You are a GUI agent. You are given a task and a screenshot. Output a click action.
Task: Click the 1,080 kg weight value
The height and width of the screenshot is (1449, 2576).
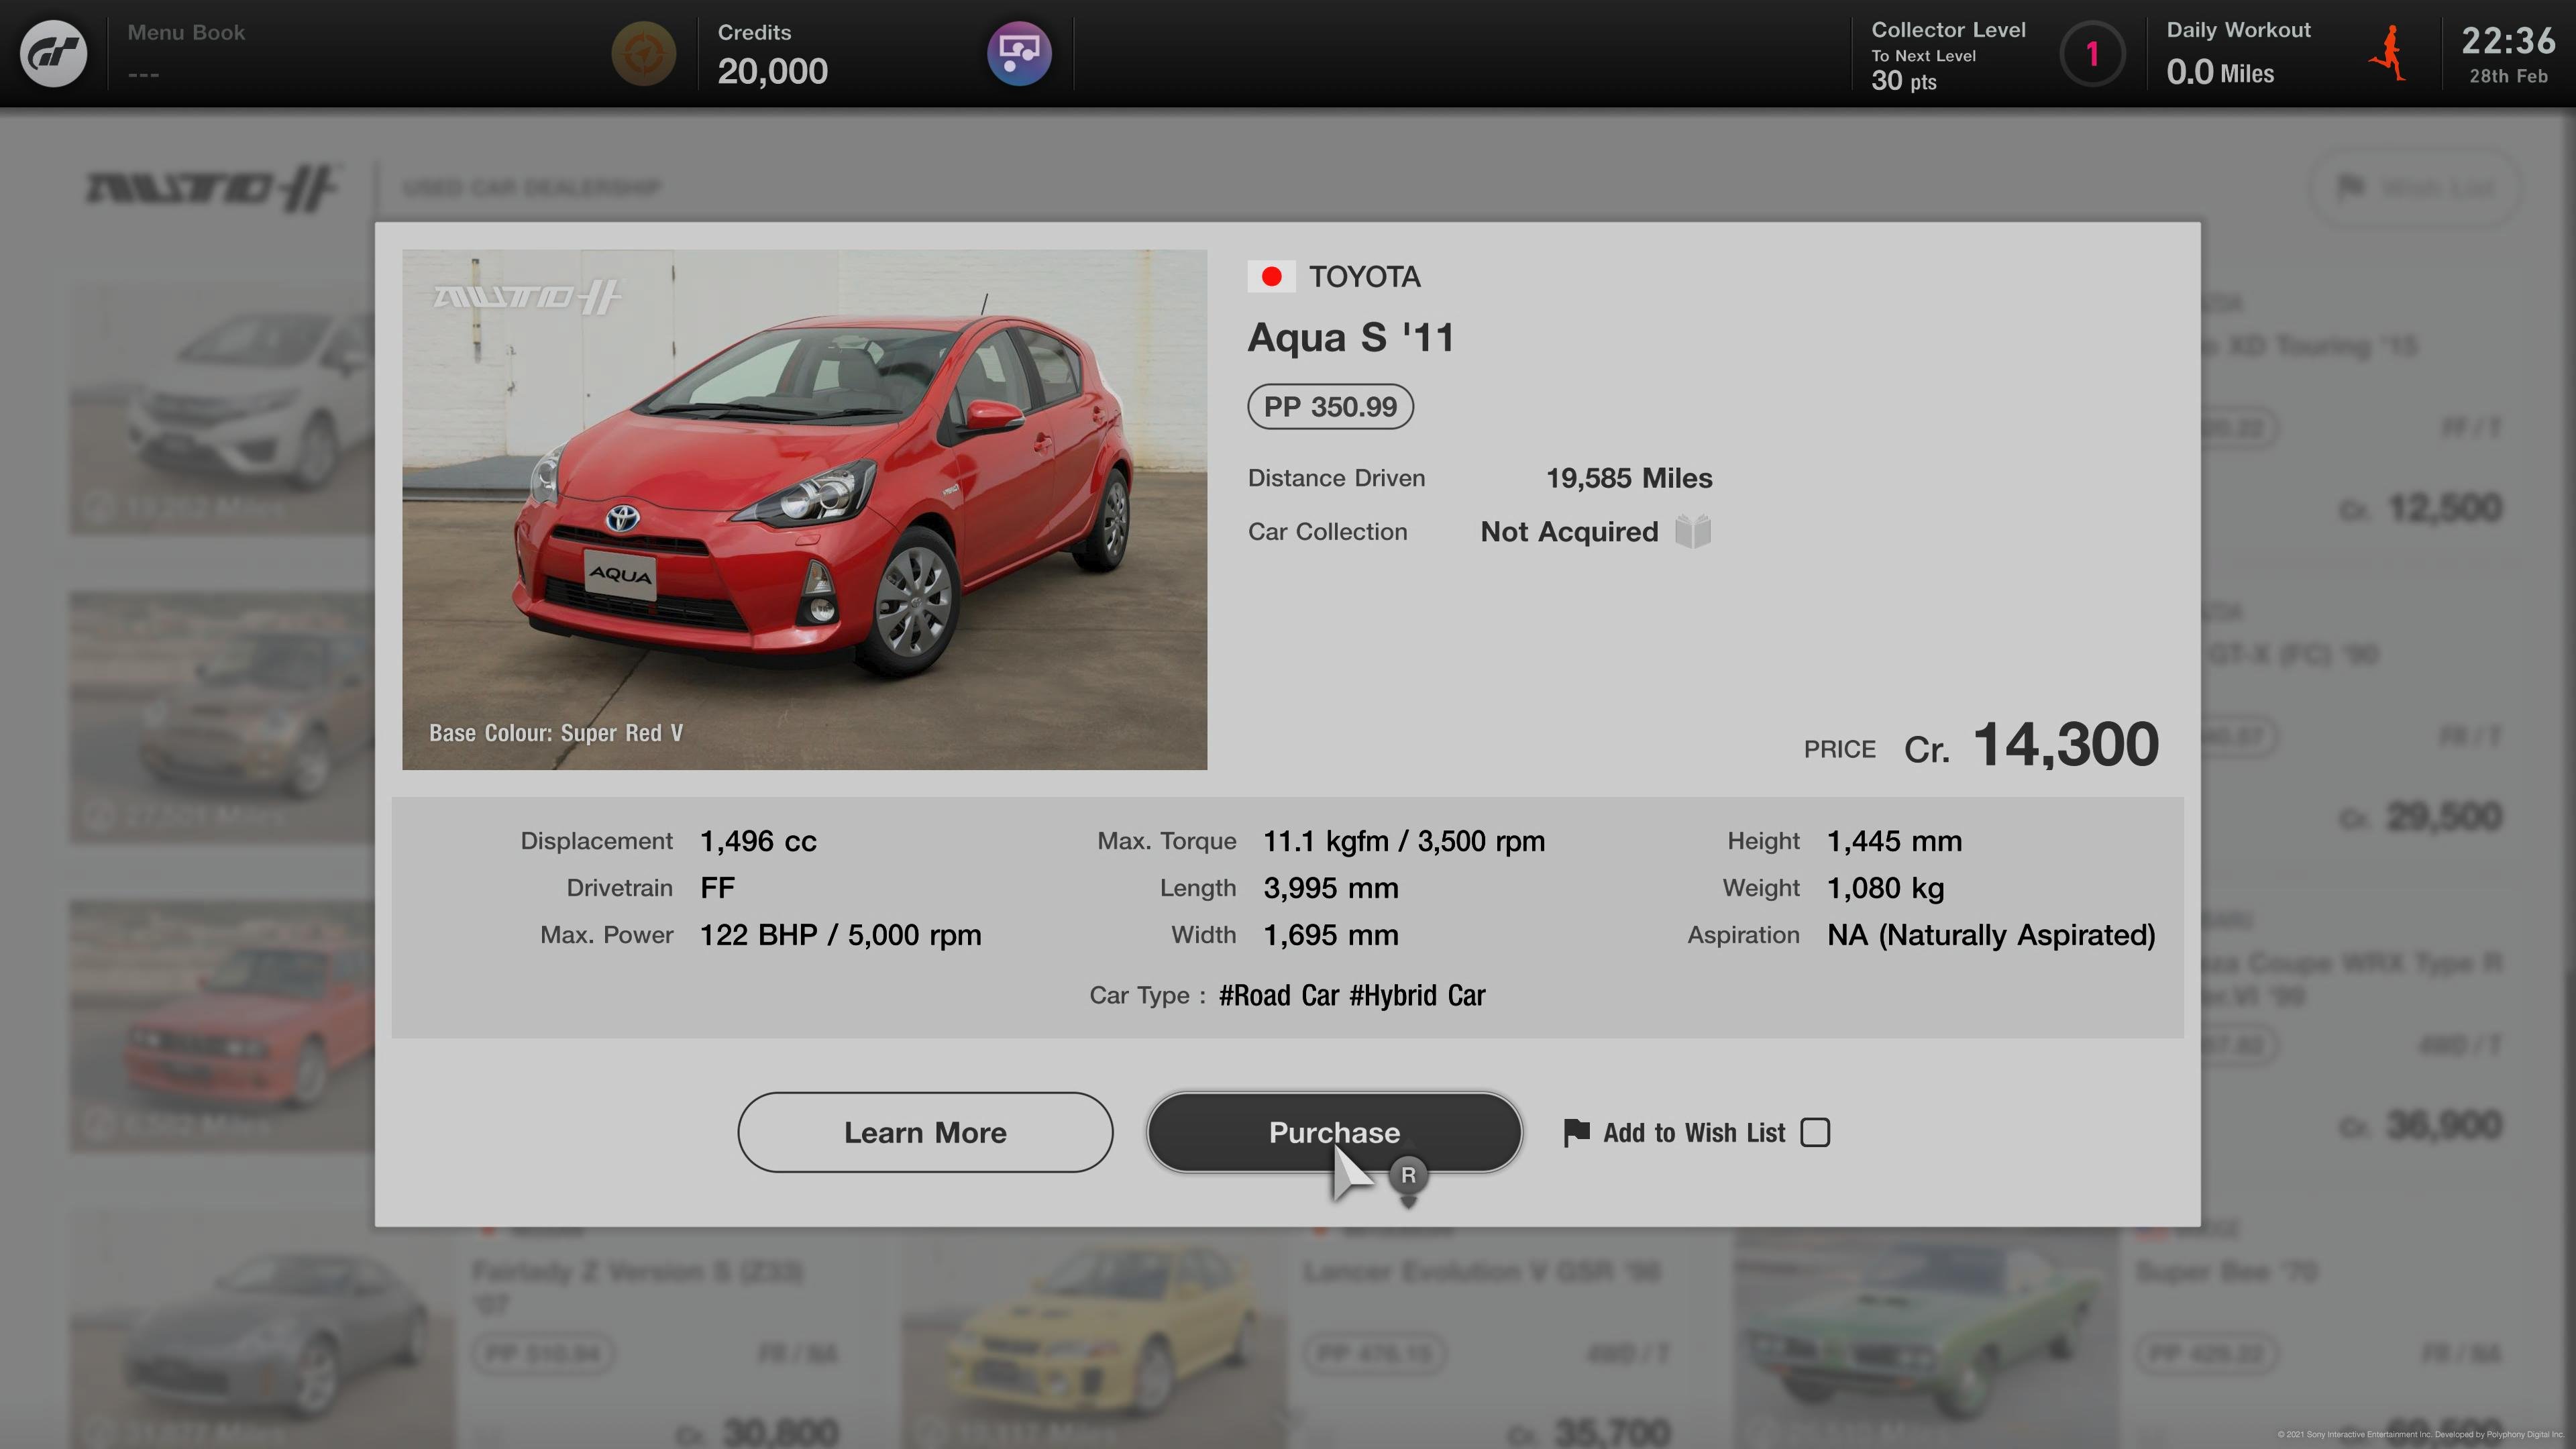click(x=1885, y=888)
